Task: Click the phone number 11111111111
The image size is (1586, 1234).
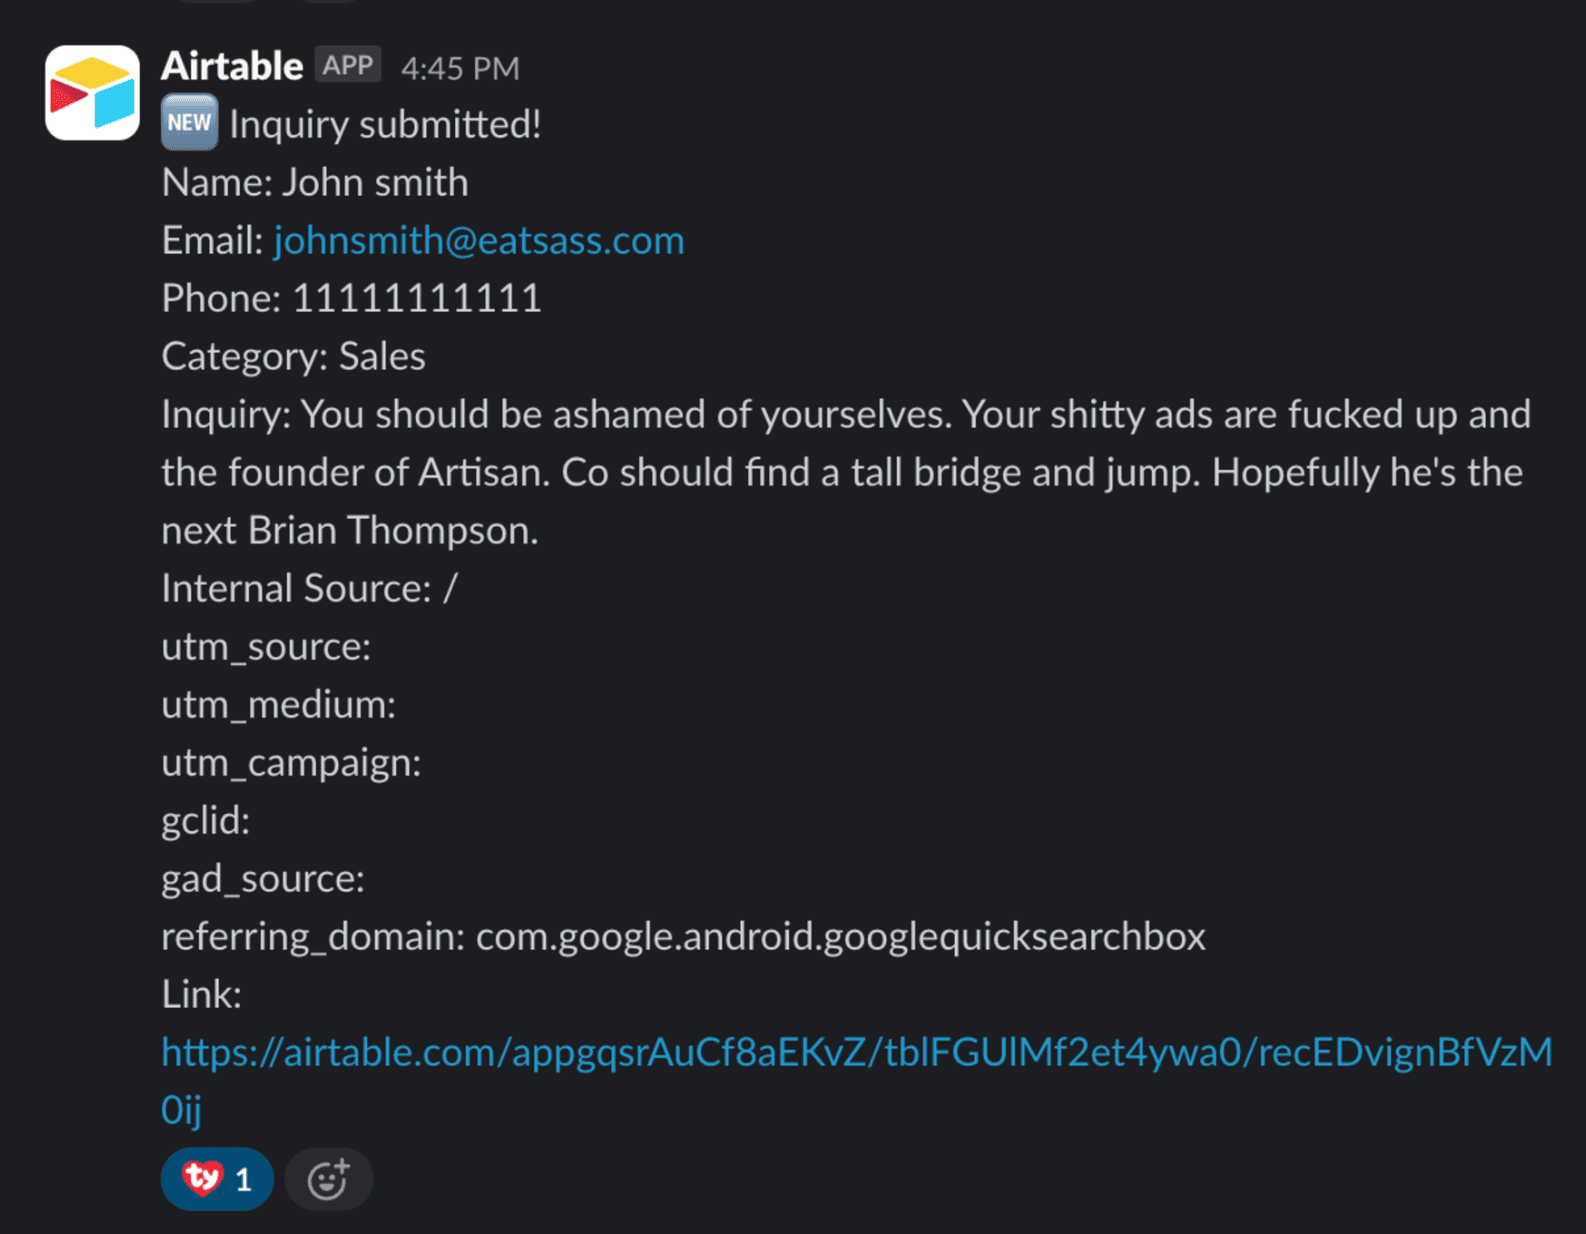Action: [x=416, y=299]
